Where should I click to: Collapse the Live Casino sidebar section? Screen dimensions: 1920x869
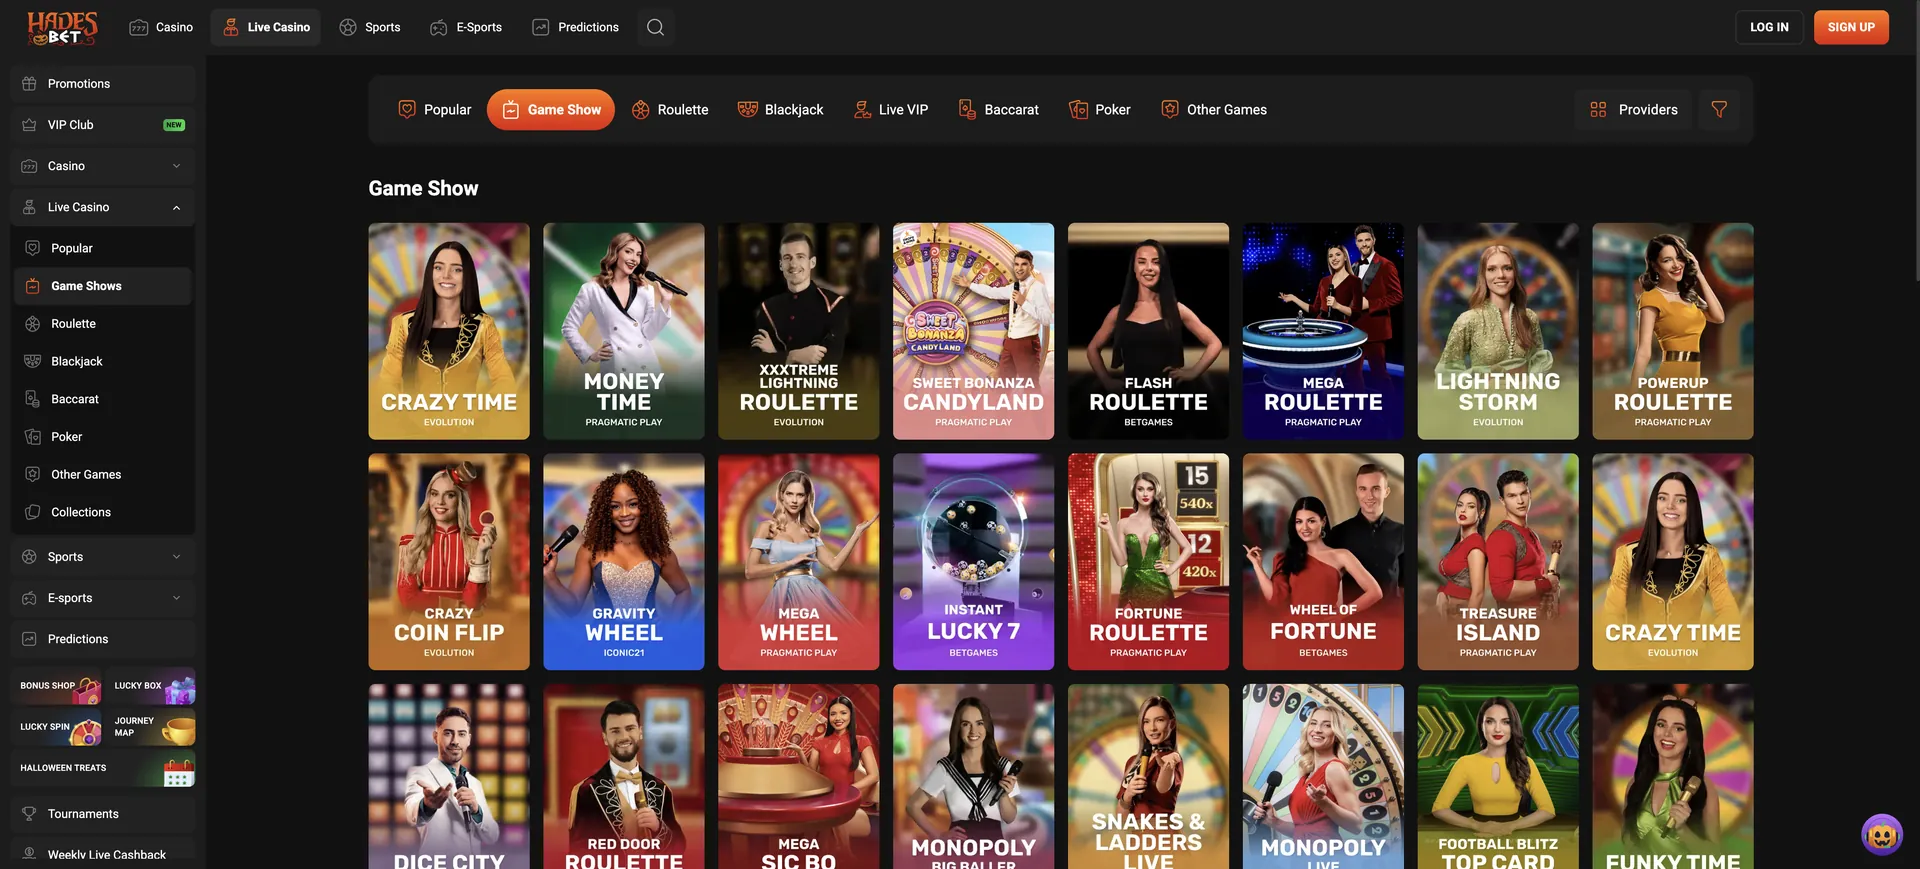click(x=103, y=207)
